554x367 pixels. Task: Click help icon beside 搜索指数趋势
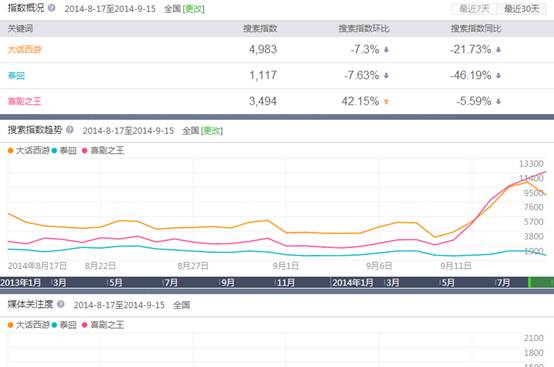tap(70, 130)
